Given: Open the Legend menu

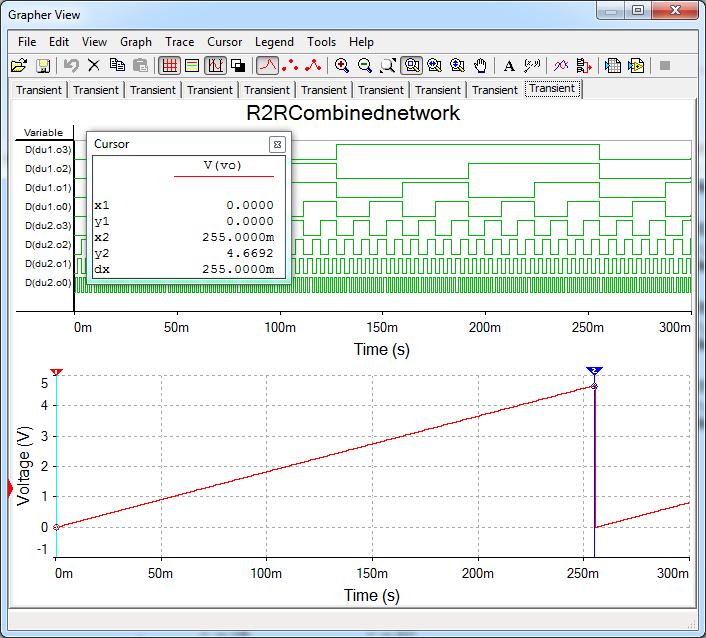Looking at the screenshot, I should point(274,42).
